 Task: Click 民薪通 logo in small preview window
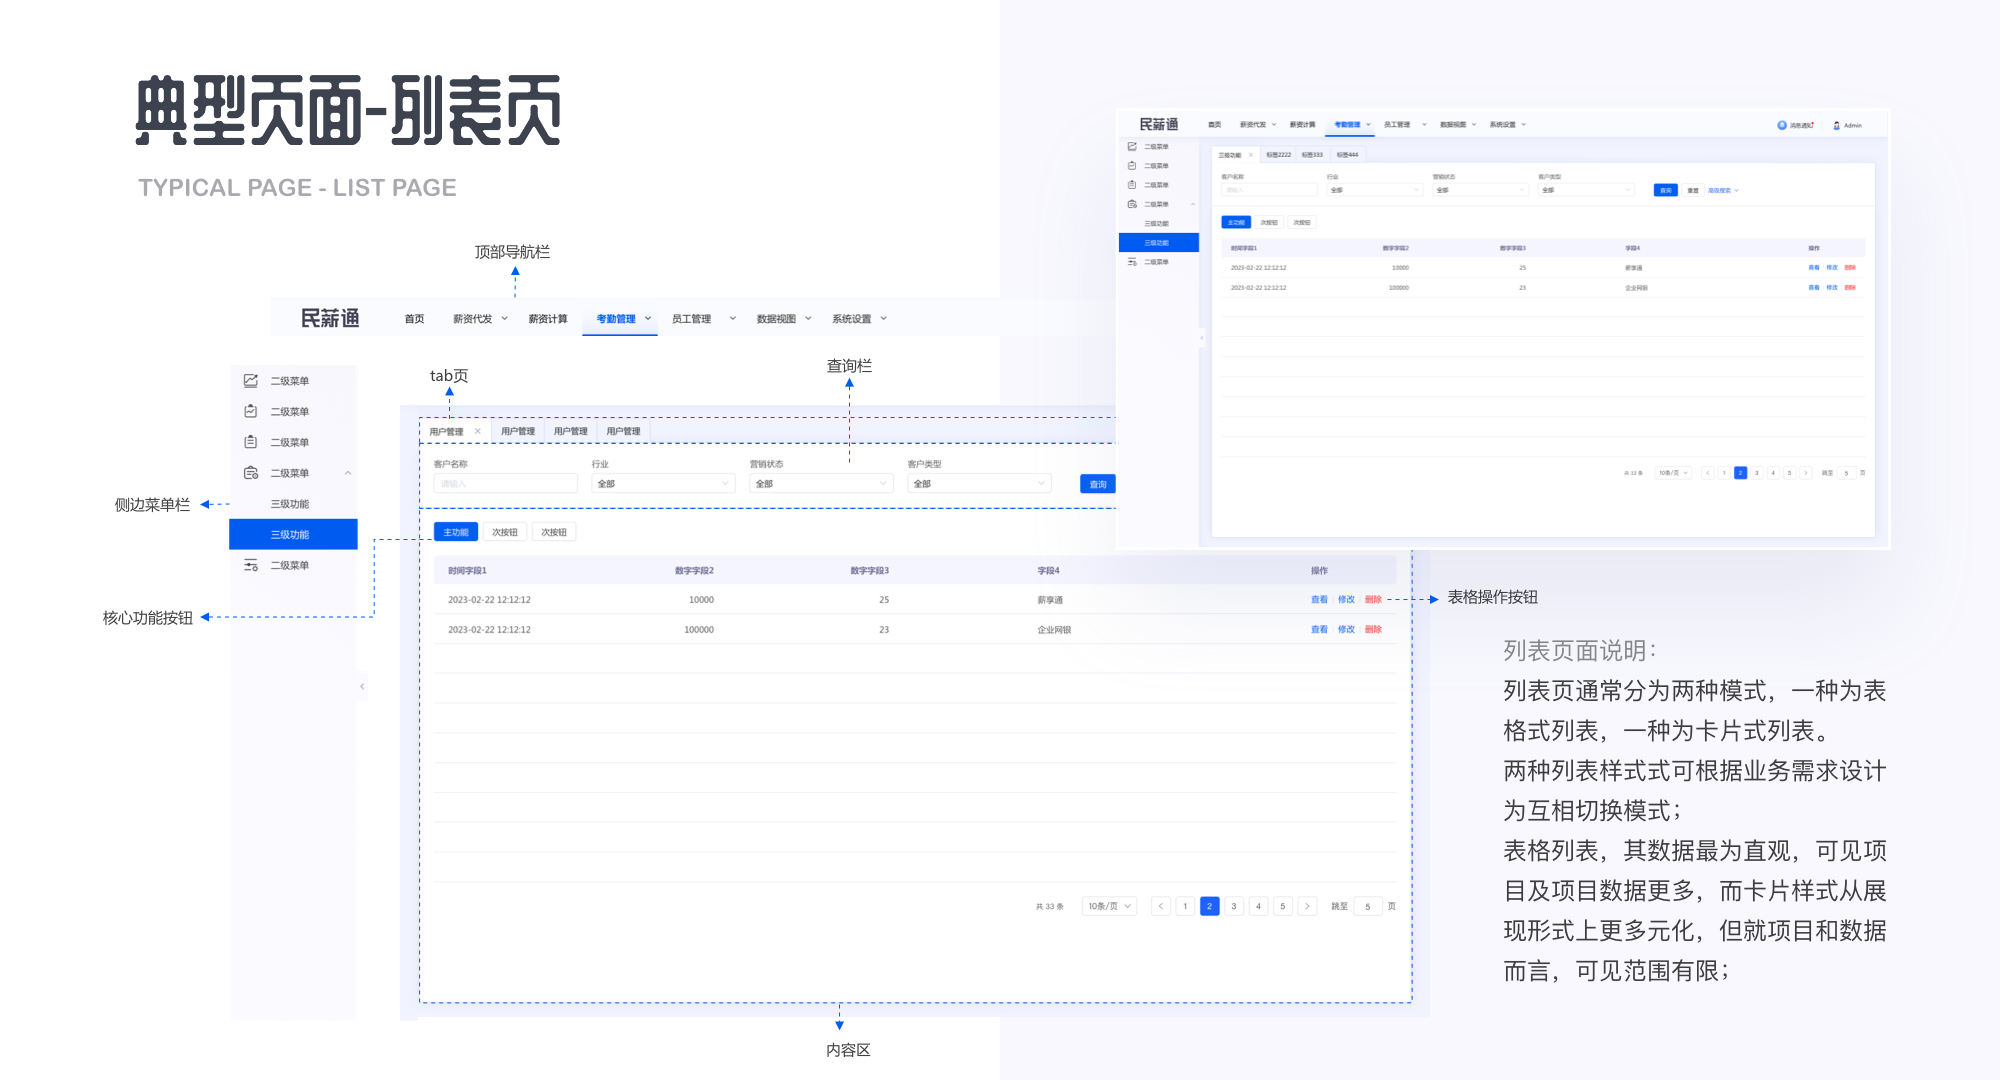coord(1158,124)
